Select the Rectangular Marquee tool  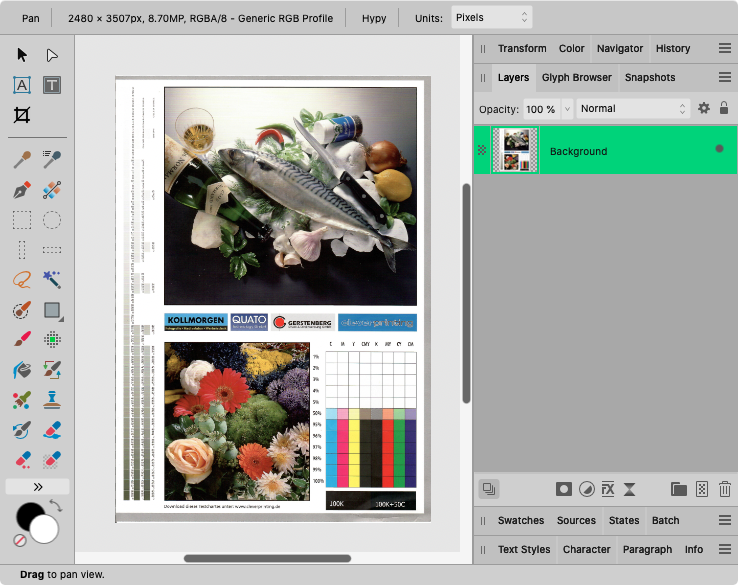(22, 220)
